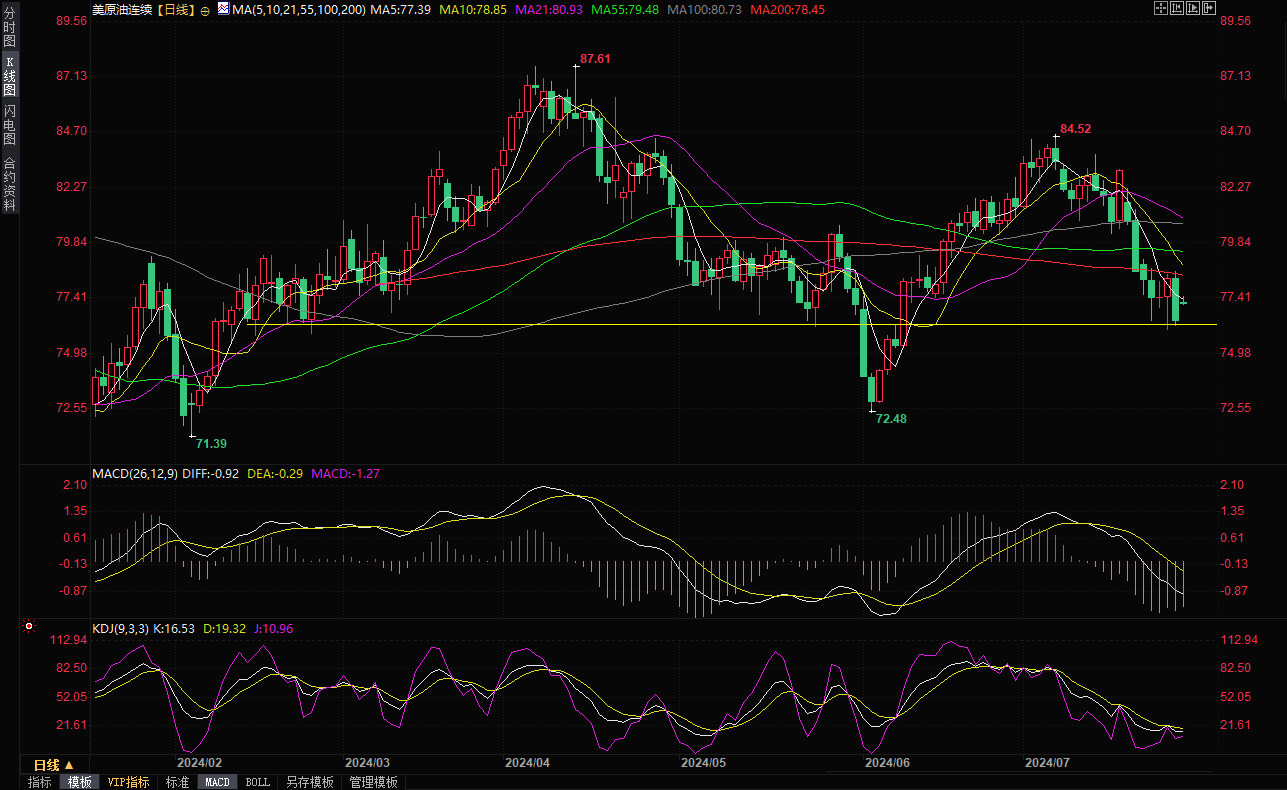Click the play-forward chart axis icon
The width and height of the screenshot is (1287, 790).
pos(1193,9)
